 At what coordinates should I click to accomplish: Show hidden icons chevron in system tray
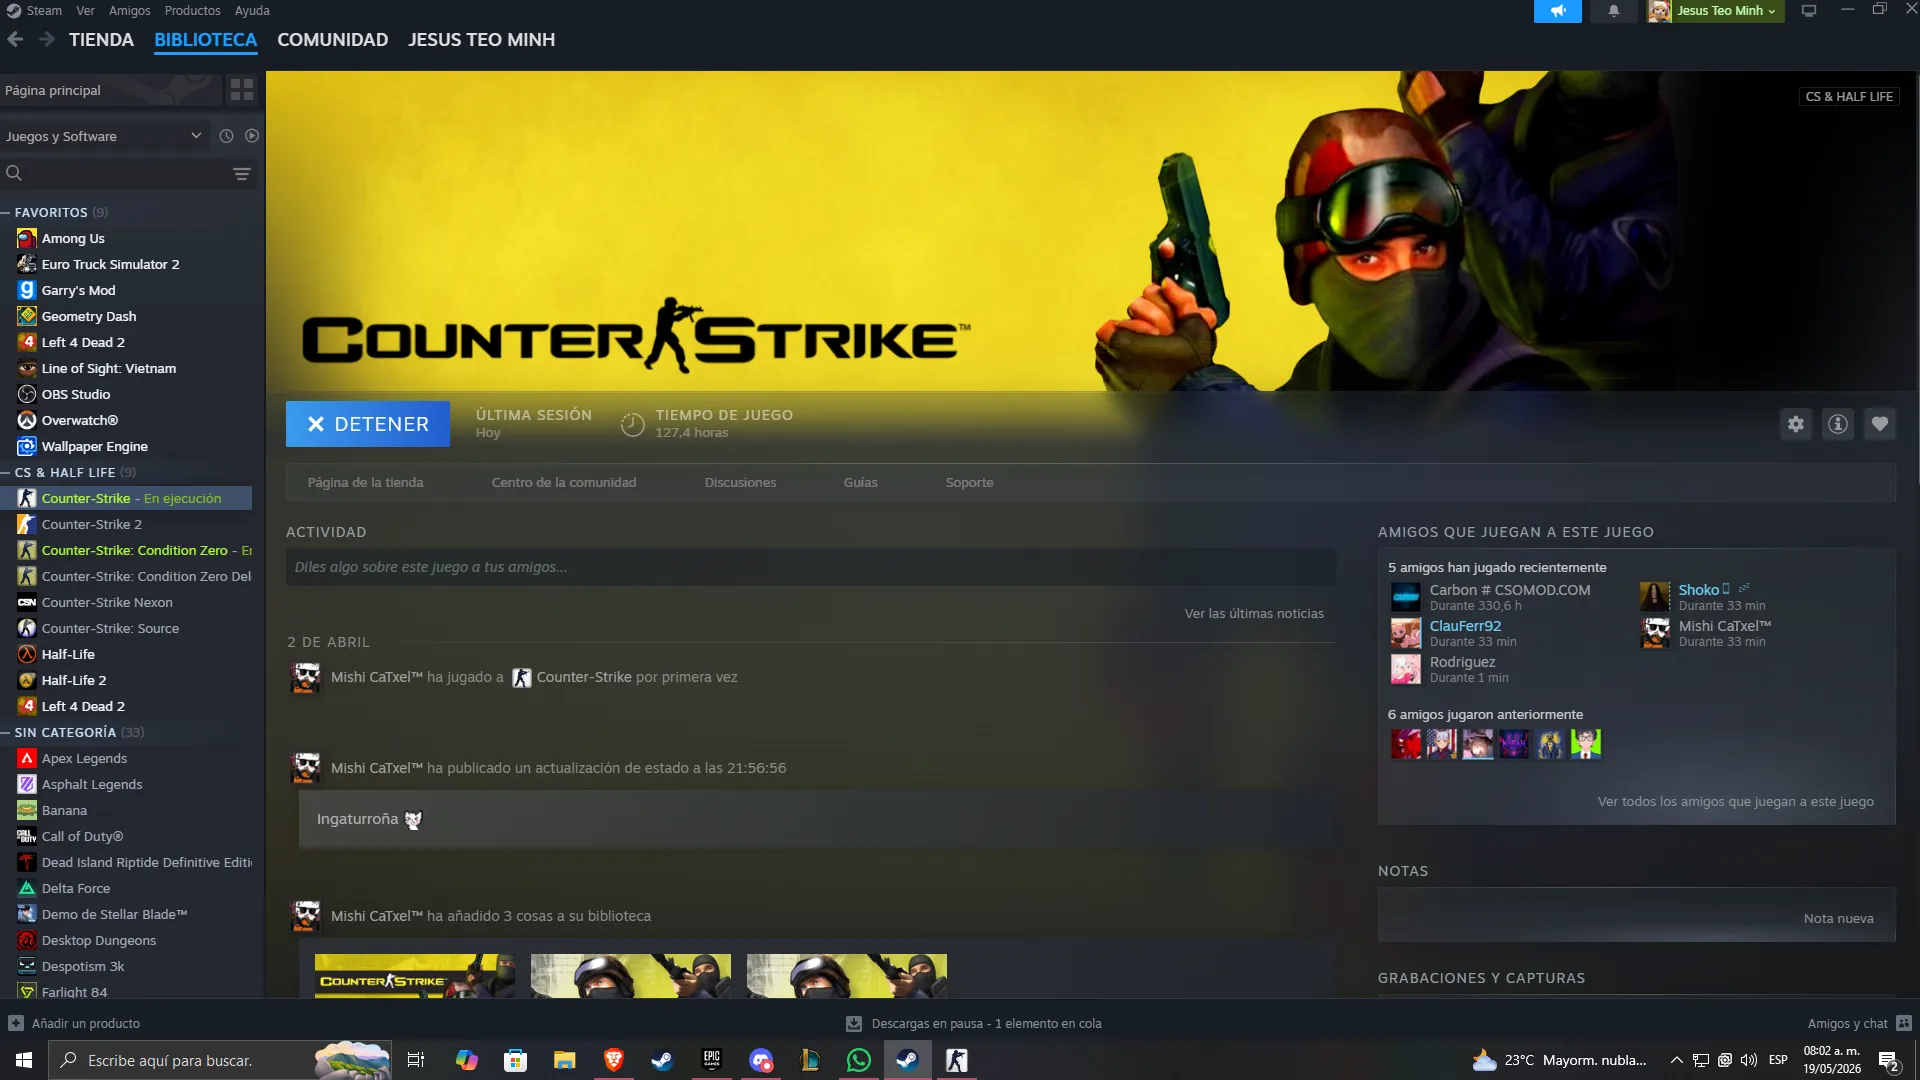(x=1677, y=1060)
